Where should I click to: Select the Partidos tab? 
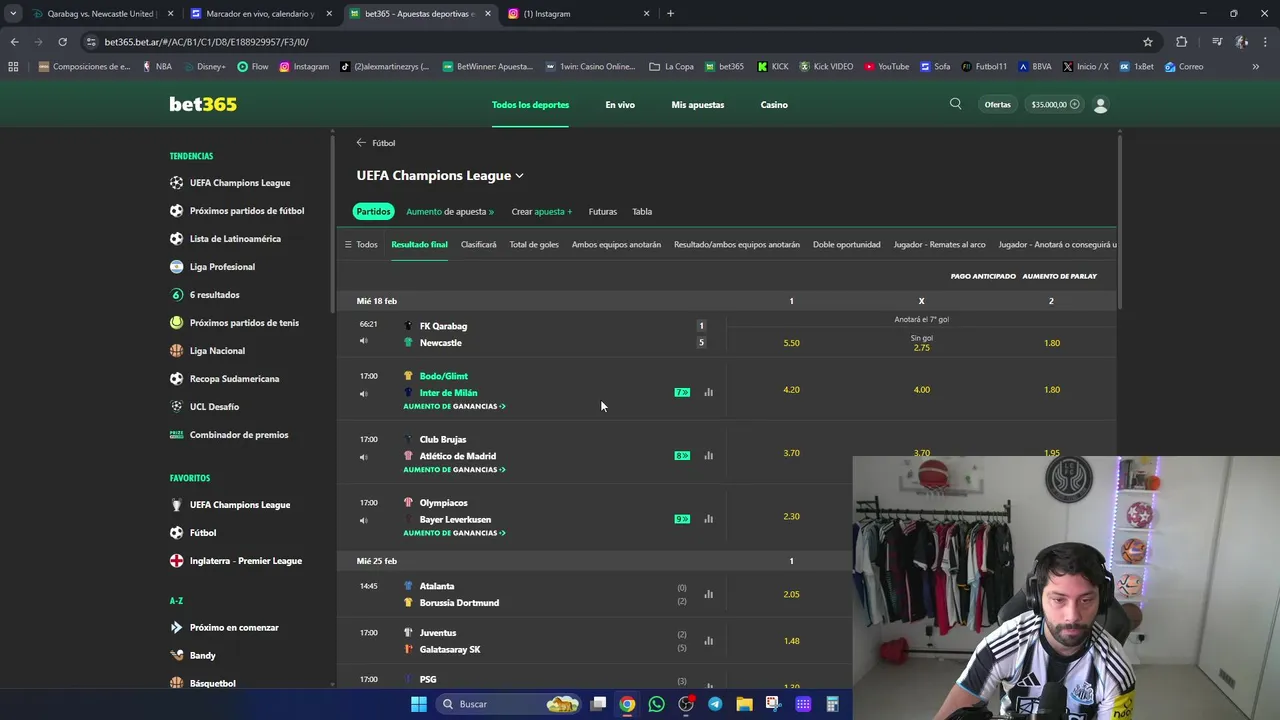pyautogui.click(x=373, y=212)
